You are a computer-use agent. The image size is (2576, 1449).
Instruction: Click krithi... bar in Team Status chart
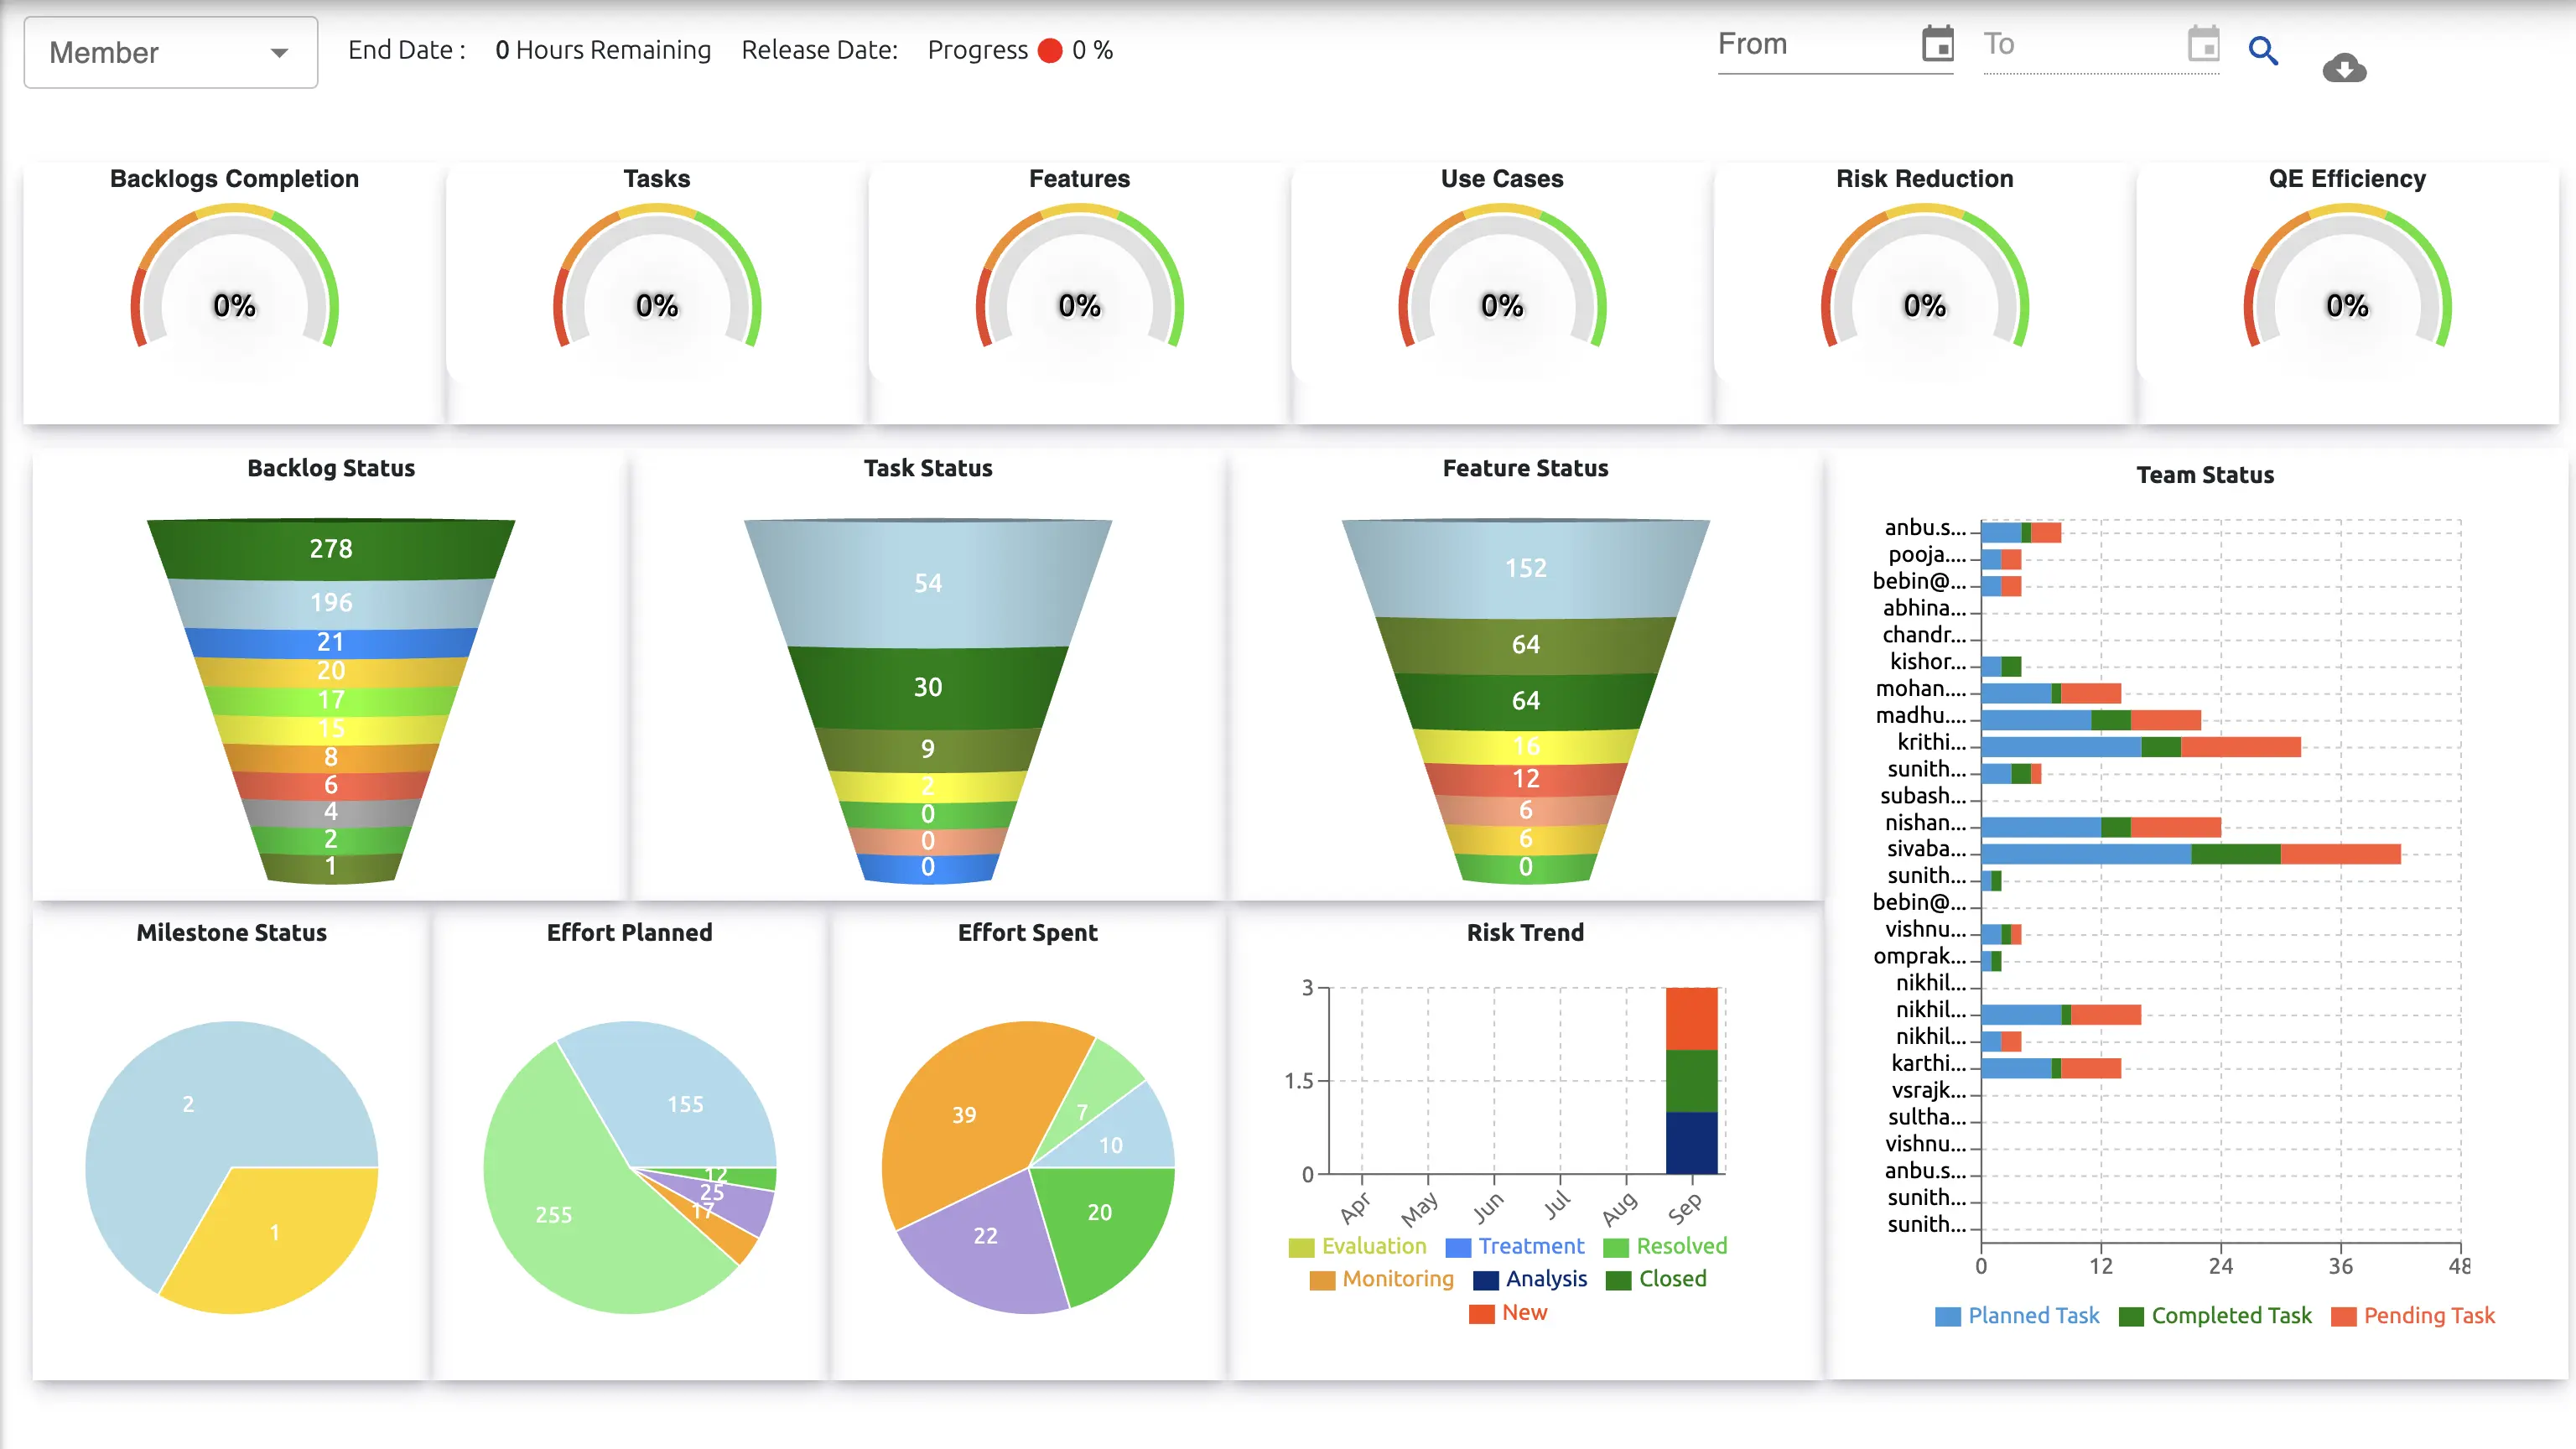(2141, 747)
